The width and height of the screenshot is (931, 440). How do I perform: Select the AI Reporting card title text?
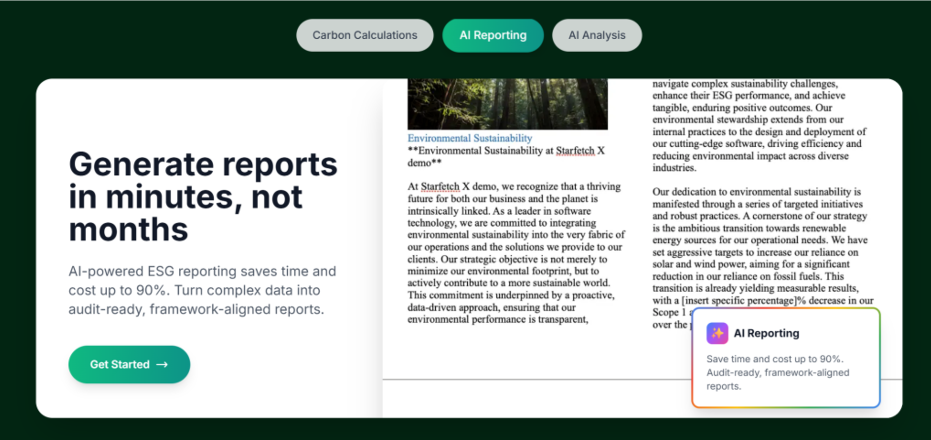pyautogui.click(x=767, y=333)
